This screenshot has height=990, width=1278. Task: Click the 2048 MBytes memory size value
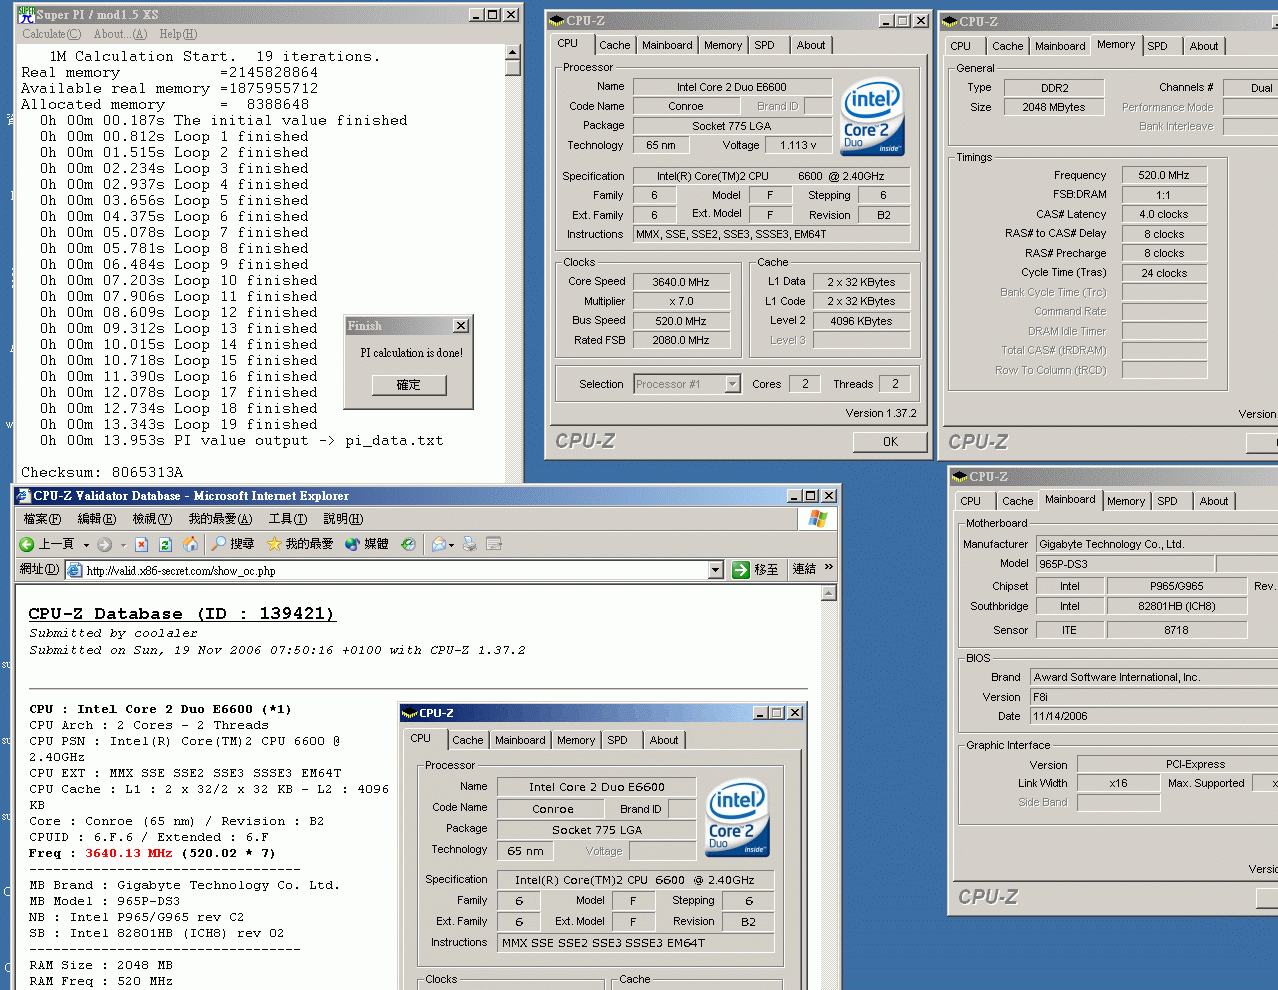click(1054, 107)
